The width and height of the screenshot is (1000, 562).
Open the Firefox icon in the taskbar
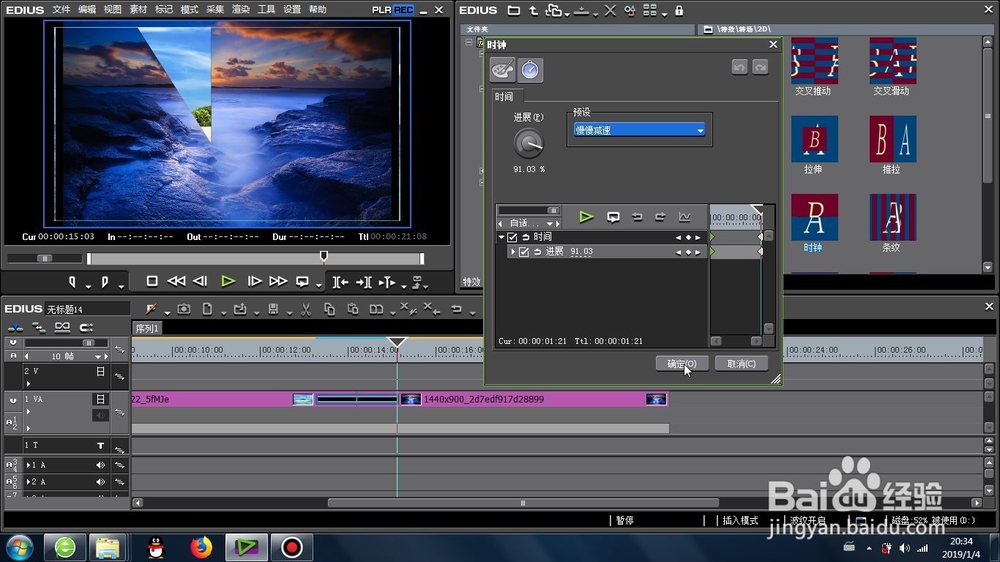click(201, 547)
